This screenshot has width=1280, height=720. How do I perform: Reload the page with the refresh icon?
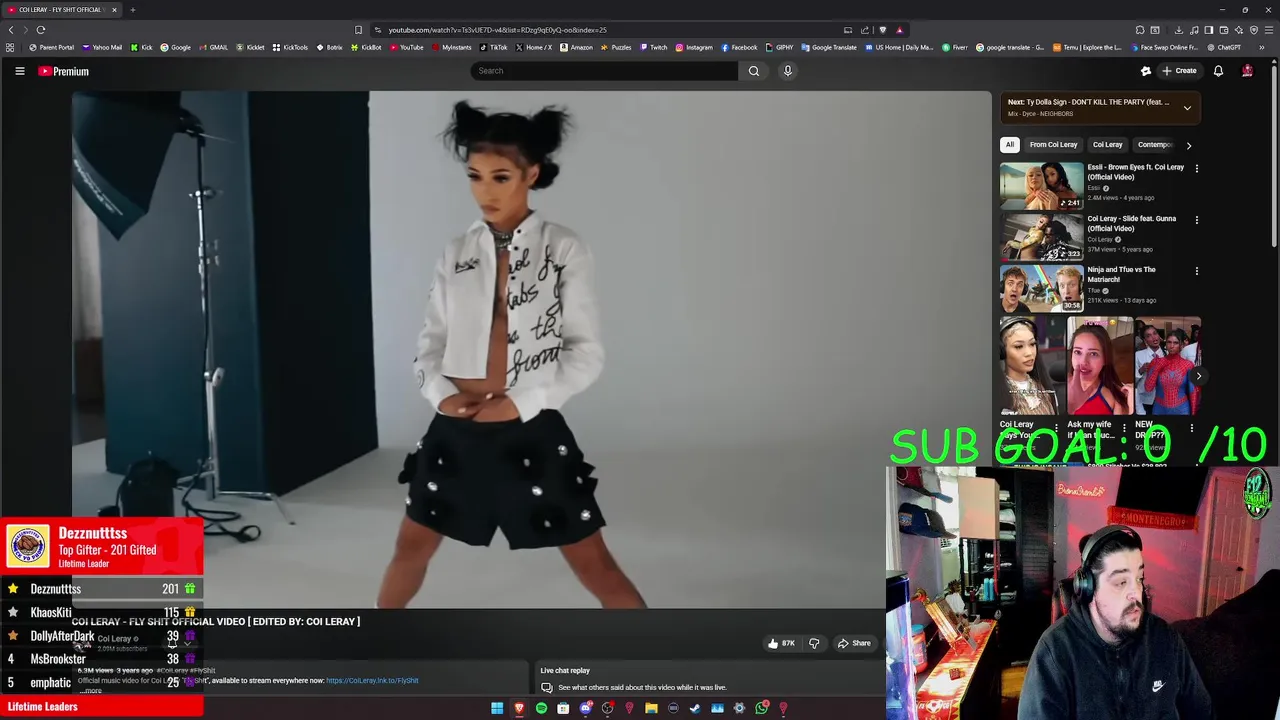click(41, 30)
